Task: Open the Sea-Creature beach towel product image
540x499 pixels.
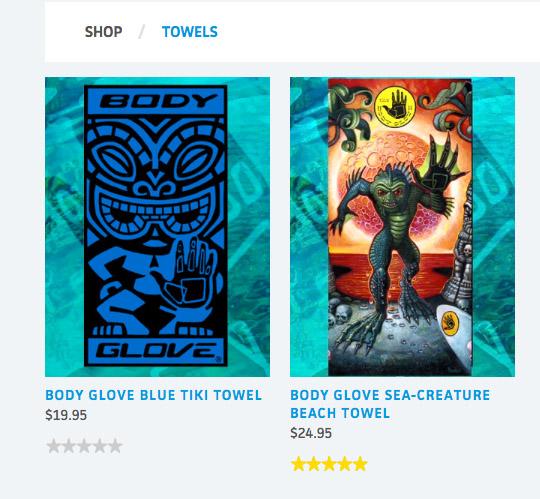Action: 402,227
